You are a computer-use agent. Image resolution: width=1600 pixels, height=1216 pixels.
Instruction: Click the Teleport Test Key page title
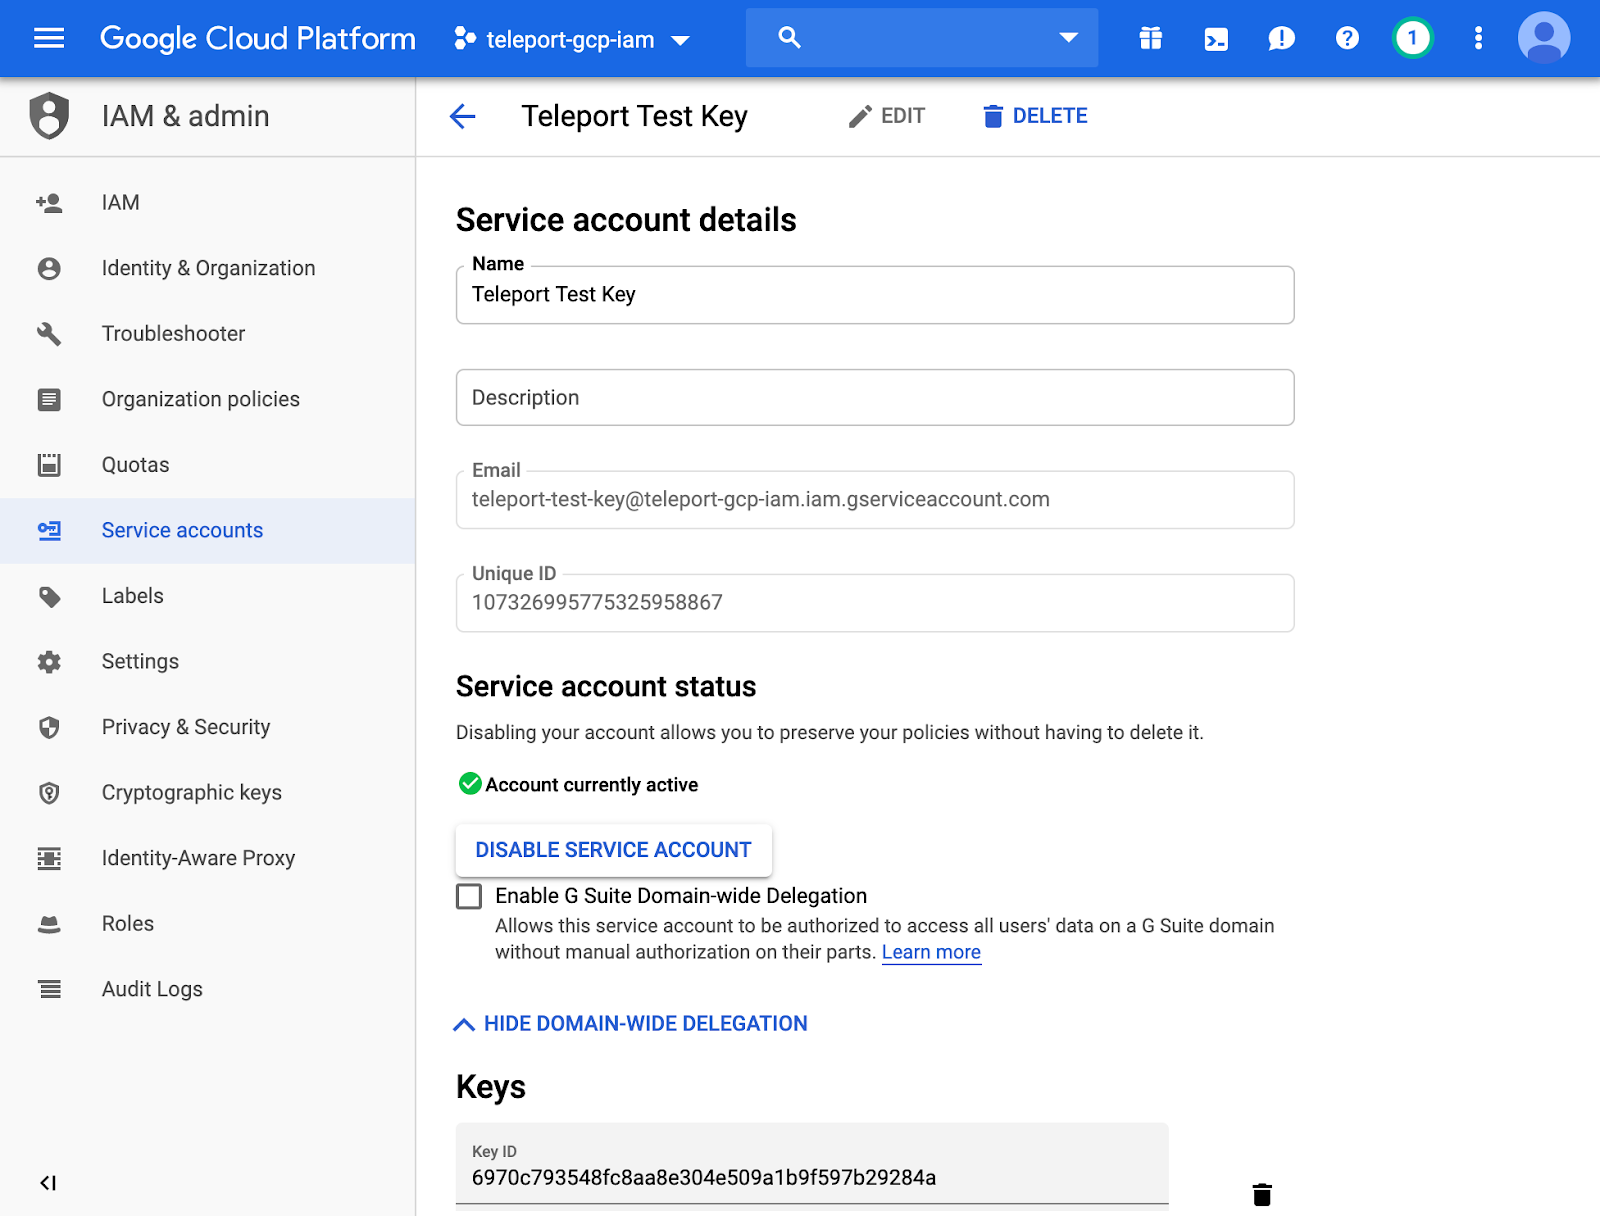point(635,116)
